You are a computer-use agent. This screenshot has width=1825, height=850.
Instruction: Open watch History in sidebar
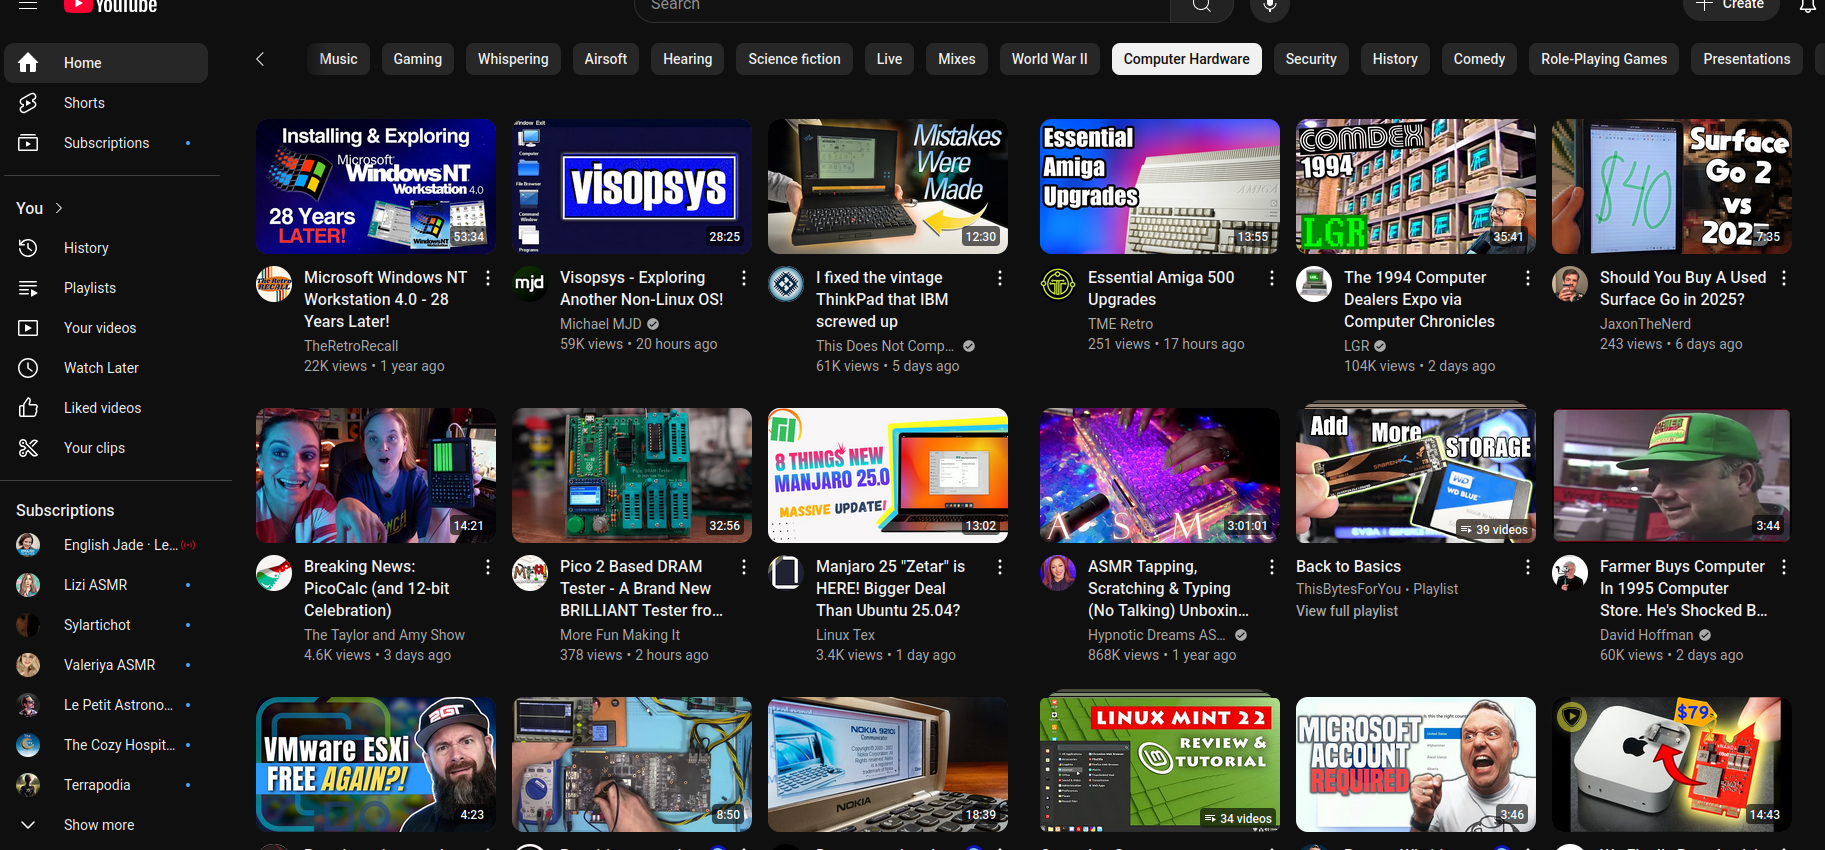click(x=106, y=248)
